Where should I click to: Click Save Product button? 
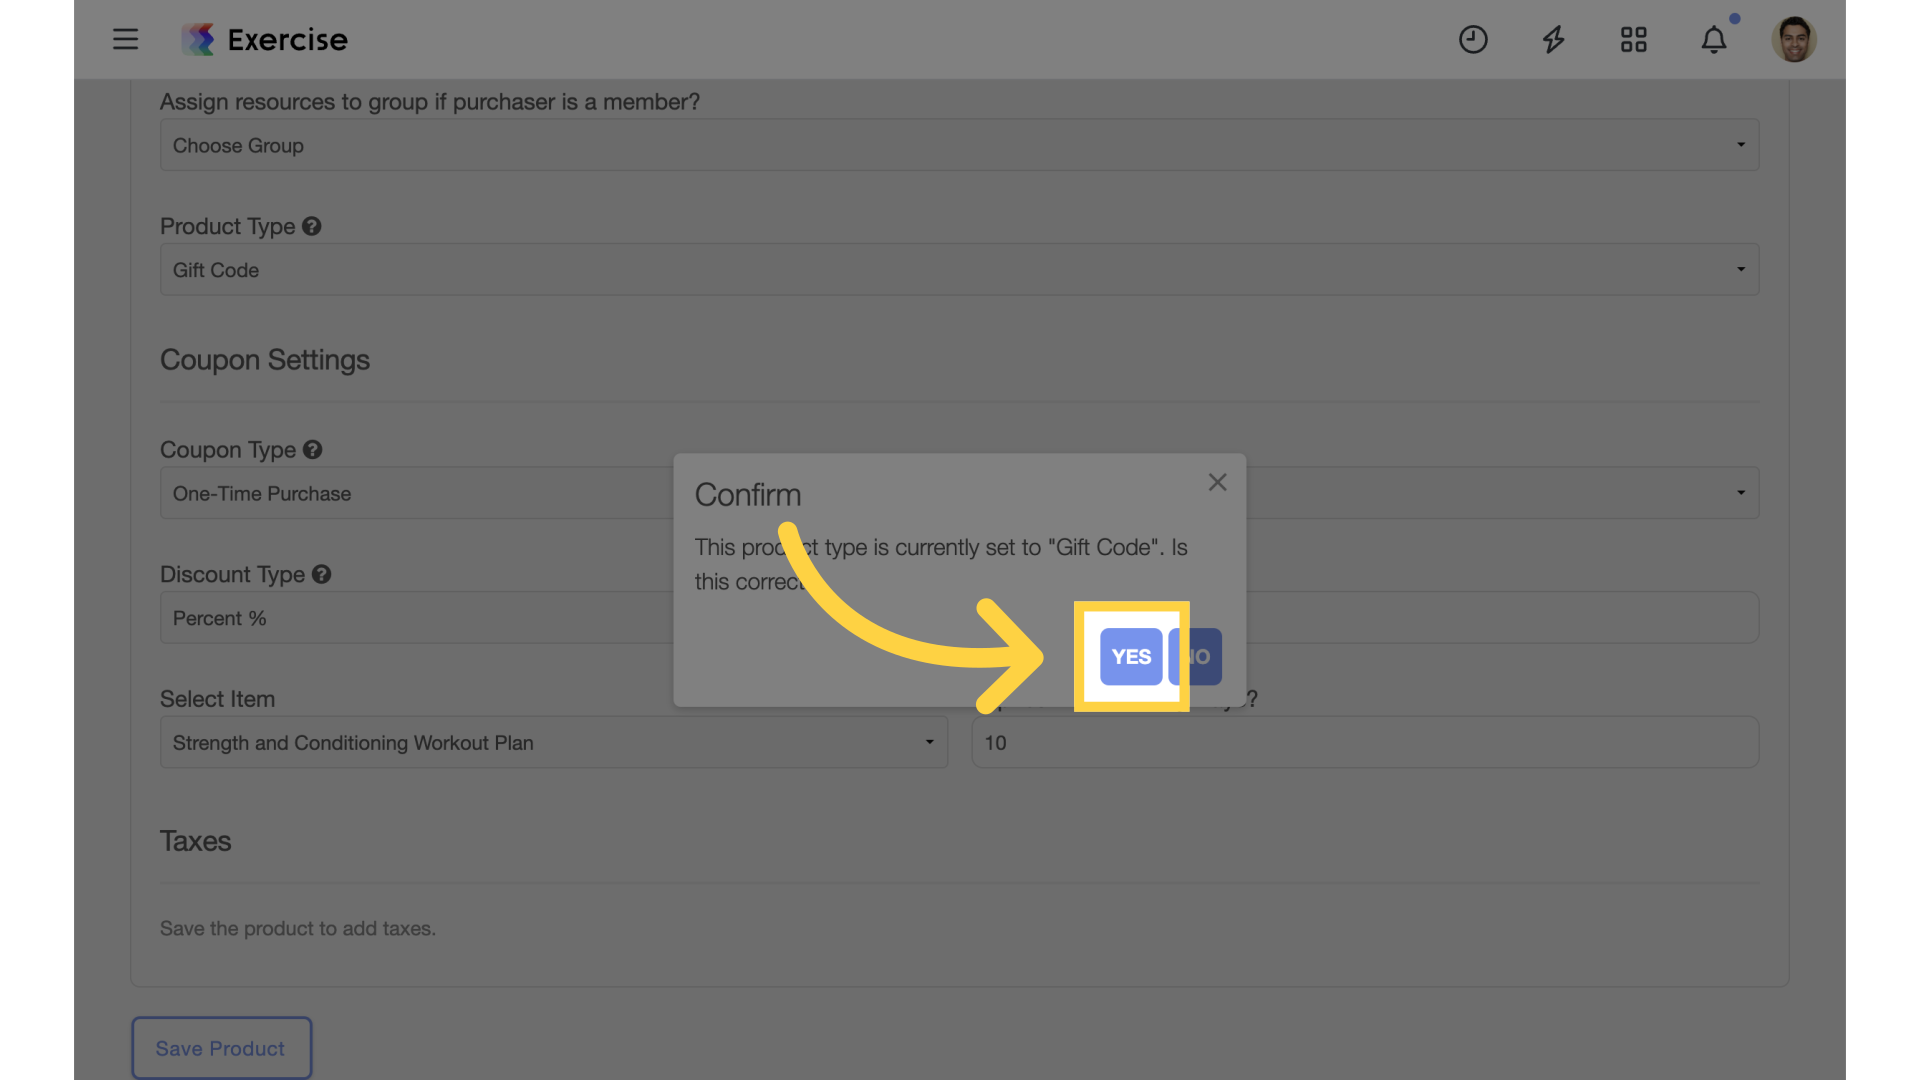(219, 1047)
